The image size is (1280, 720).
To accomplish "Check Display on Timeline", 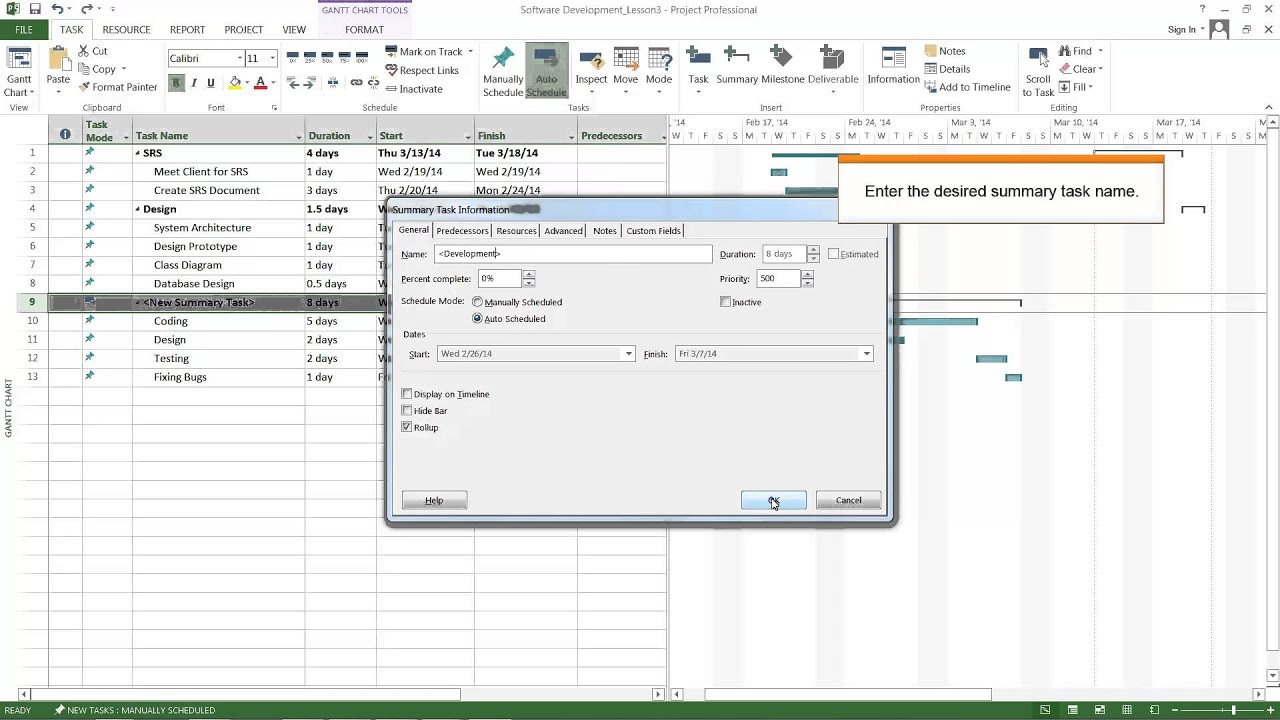I will (x=406, y=394).
